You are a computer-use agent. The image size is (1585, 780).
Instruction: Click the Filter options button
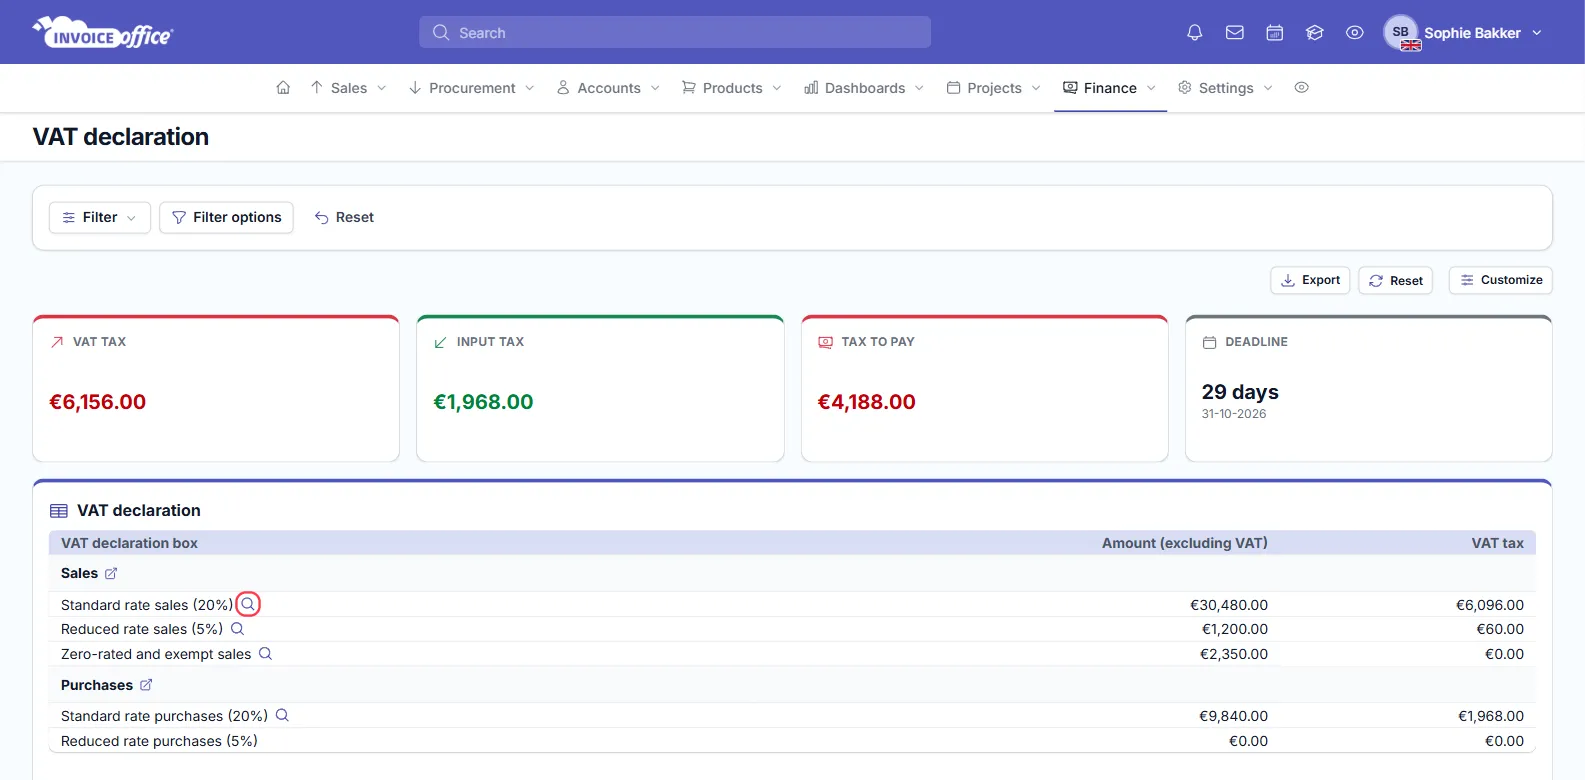(x=226, y=217)
